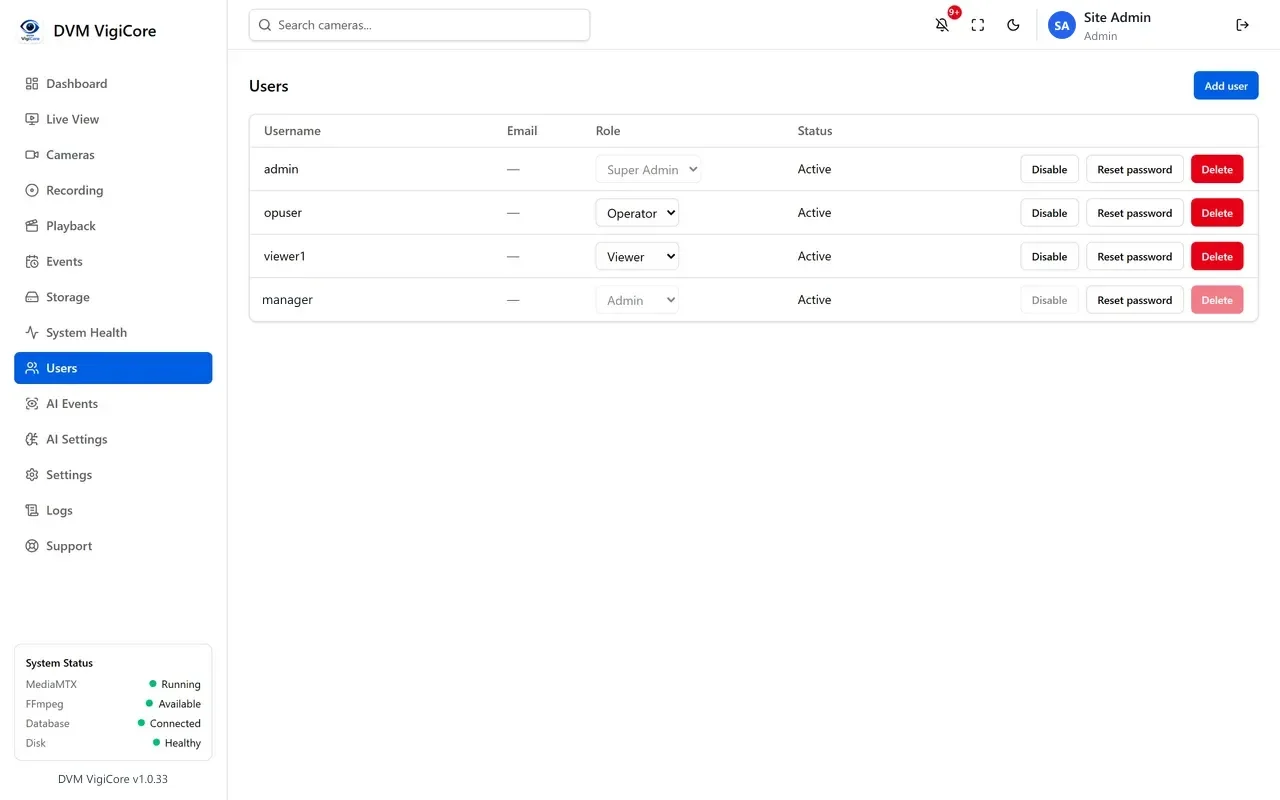Open the Dashboard menu item
The height and width of the screenshot is (800, 1280).
coord(113,84)
